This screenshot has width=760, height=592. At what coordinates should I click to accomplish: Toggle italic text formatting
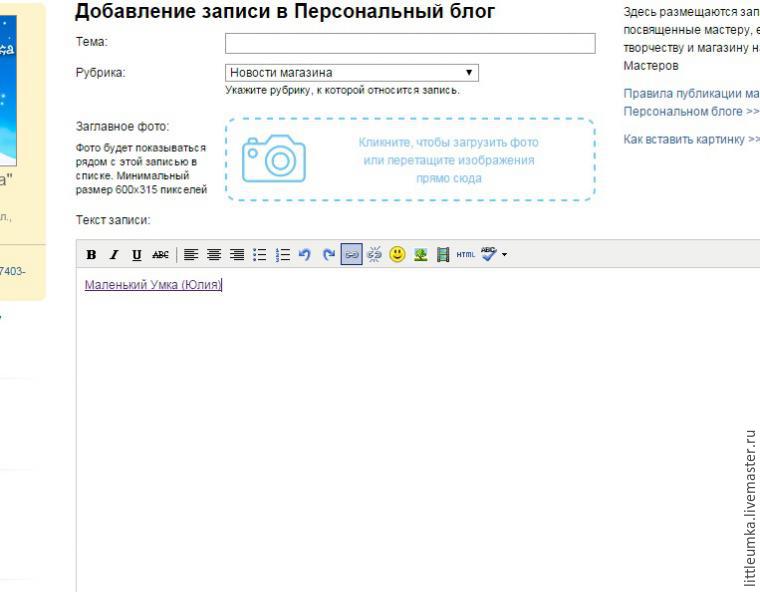pyautogui.click(x=114, y=255)
